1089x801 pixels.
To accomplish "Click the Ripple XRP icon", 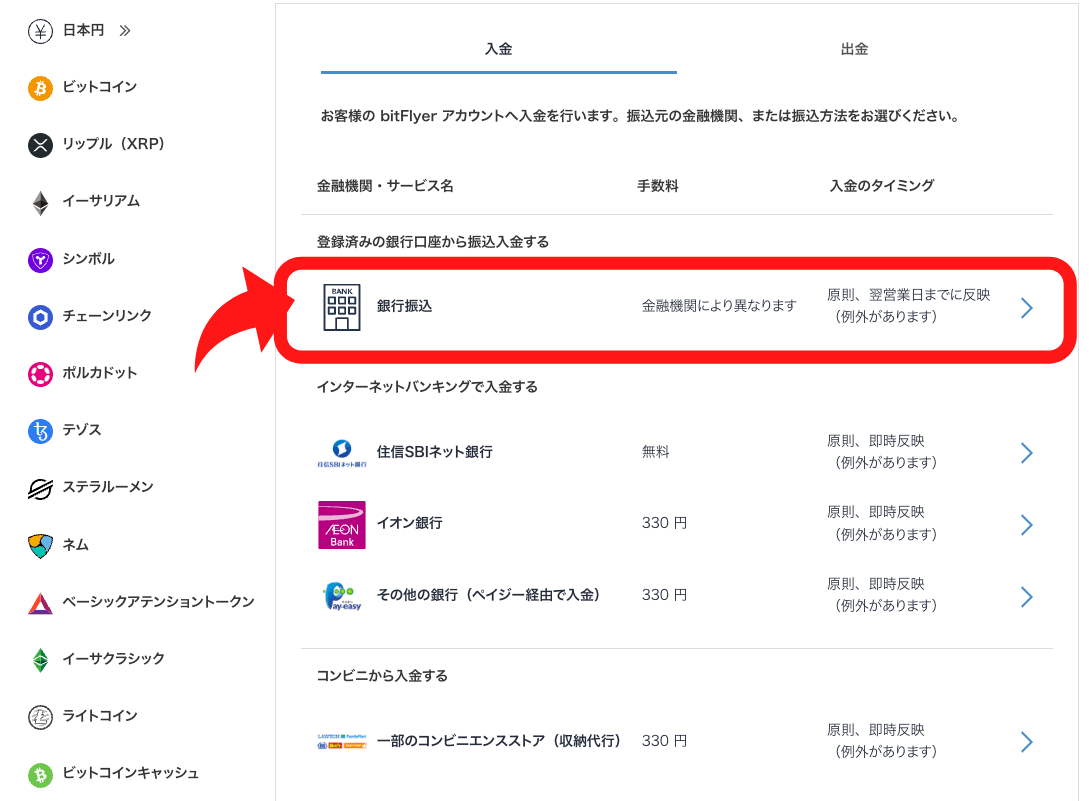I will coord(40,145).
